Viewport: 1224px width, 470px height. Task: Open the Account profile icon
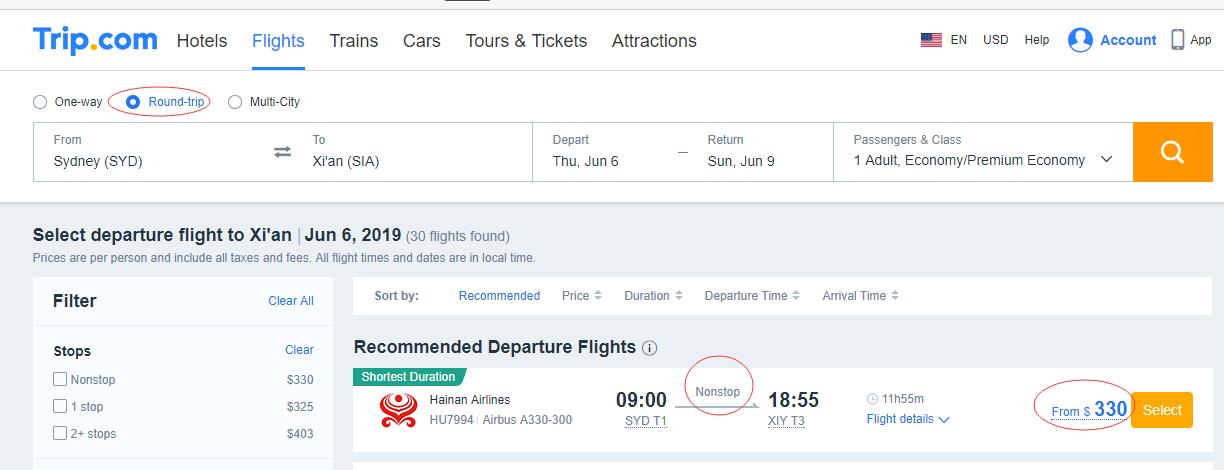tap(1080, 40)
